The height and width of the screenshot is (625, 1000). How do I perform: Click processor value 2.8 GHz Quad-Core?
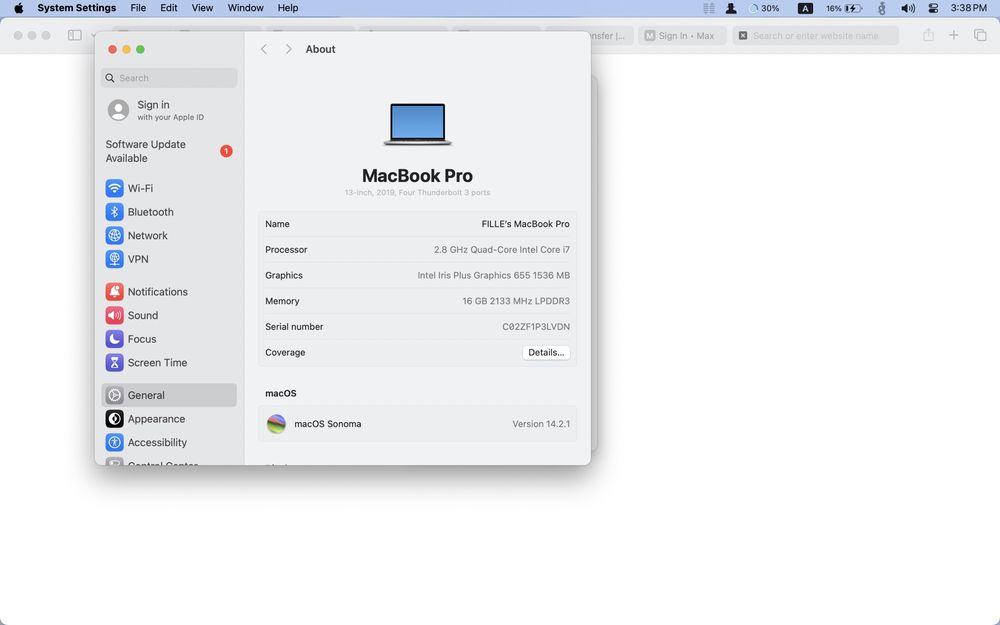pyautogui.click(x=502, y=249)
